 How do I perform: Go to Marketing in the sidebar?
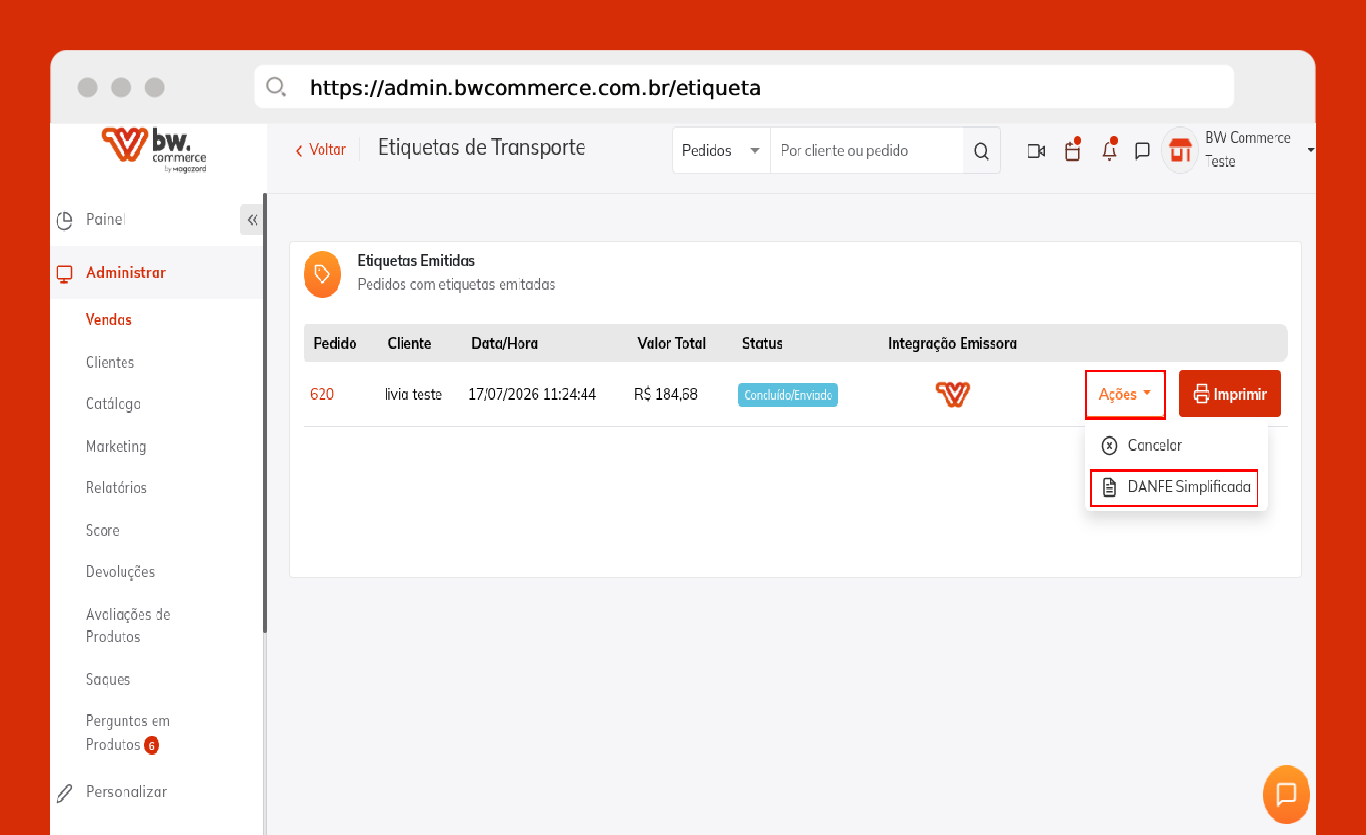pyautogui.click(x=116, y=447)
